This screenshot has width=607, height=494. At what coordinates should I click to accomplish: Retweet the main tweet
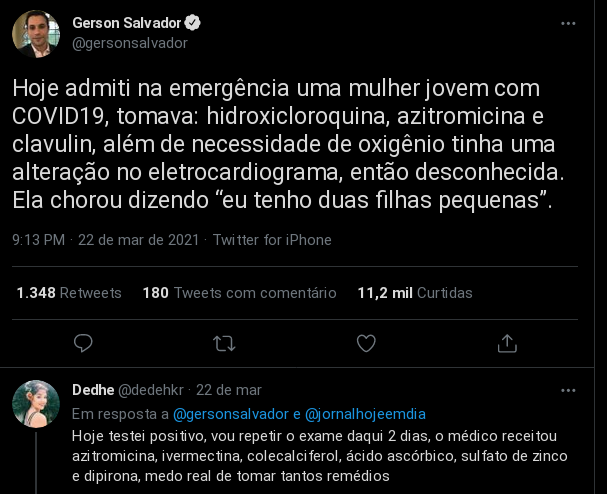(x=225, y=343)
